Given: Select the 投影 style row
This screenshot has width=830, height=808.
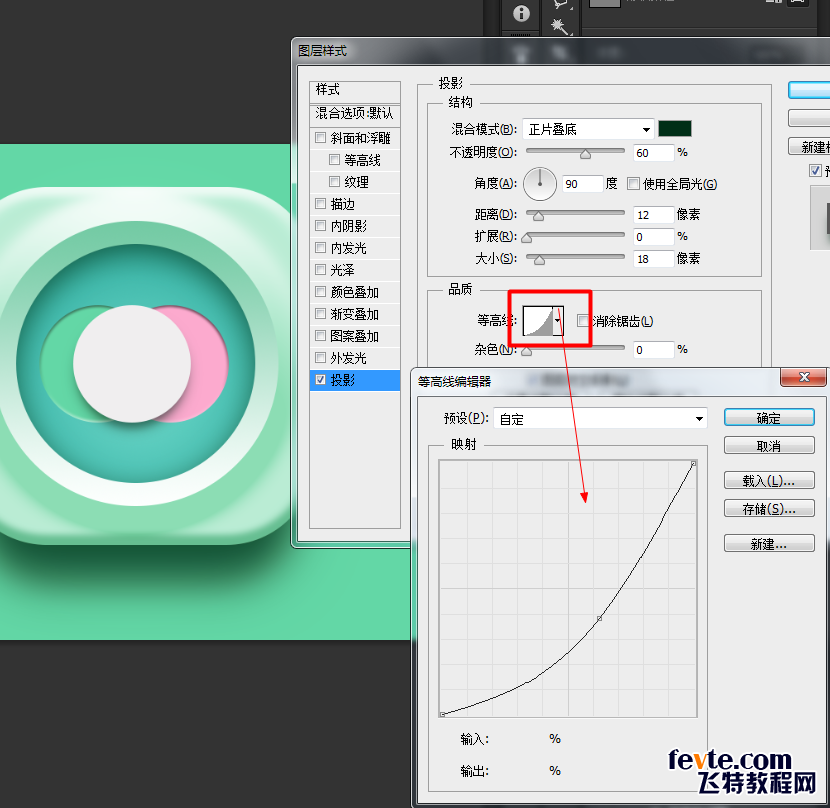Looking at the screenshot, I should coord(355,380).
